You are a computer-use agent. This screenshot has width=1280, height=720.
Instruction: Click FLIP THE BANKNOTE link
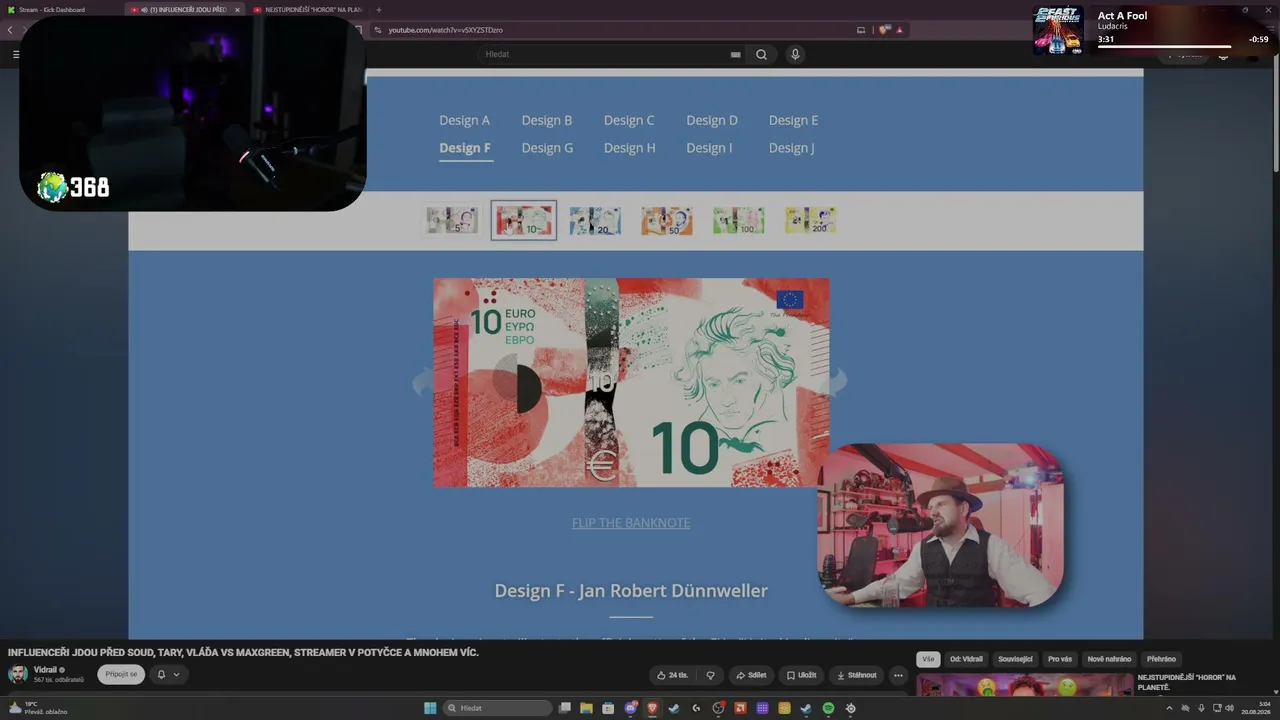coord(631,523)
